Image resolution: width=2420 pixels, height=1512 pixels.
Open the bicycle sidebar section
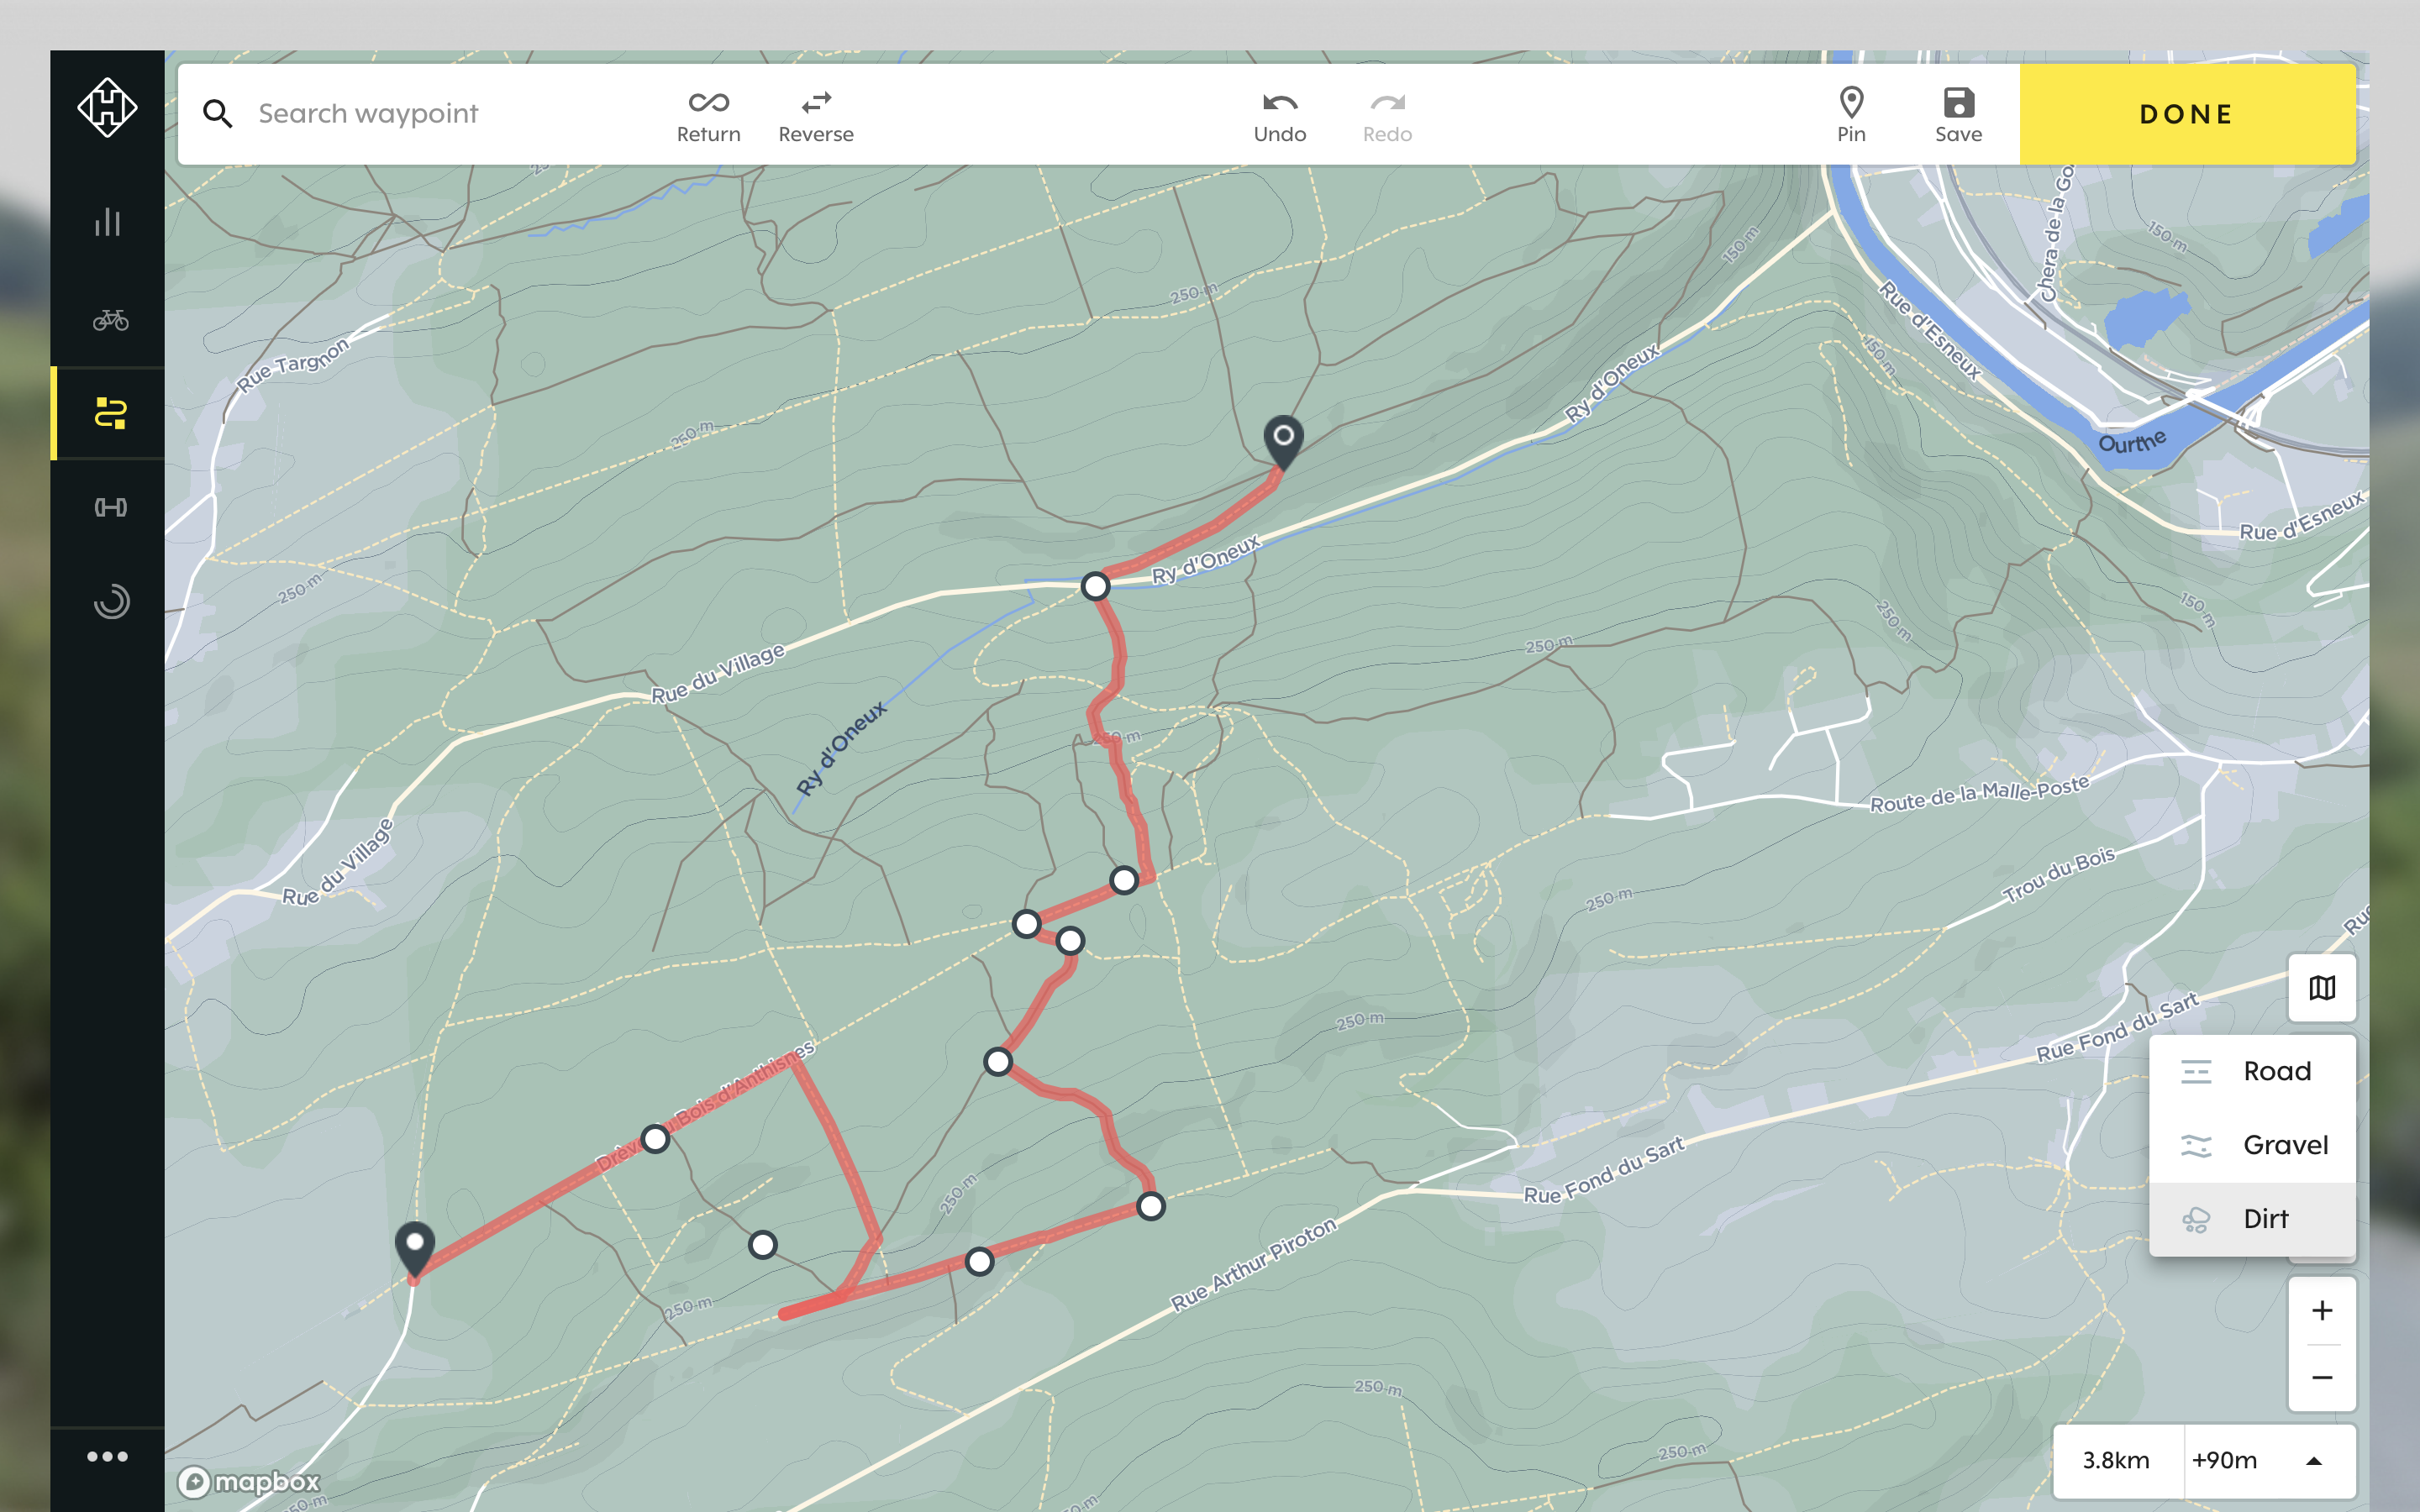click(110, 320)
